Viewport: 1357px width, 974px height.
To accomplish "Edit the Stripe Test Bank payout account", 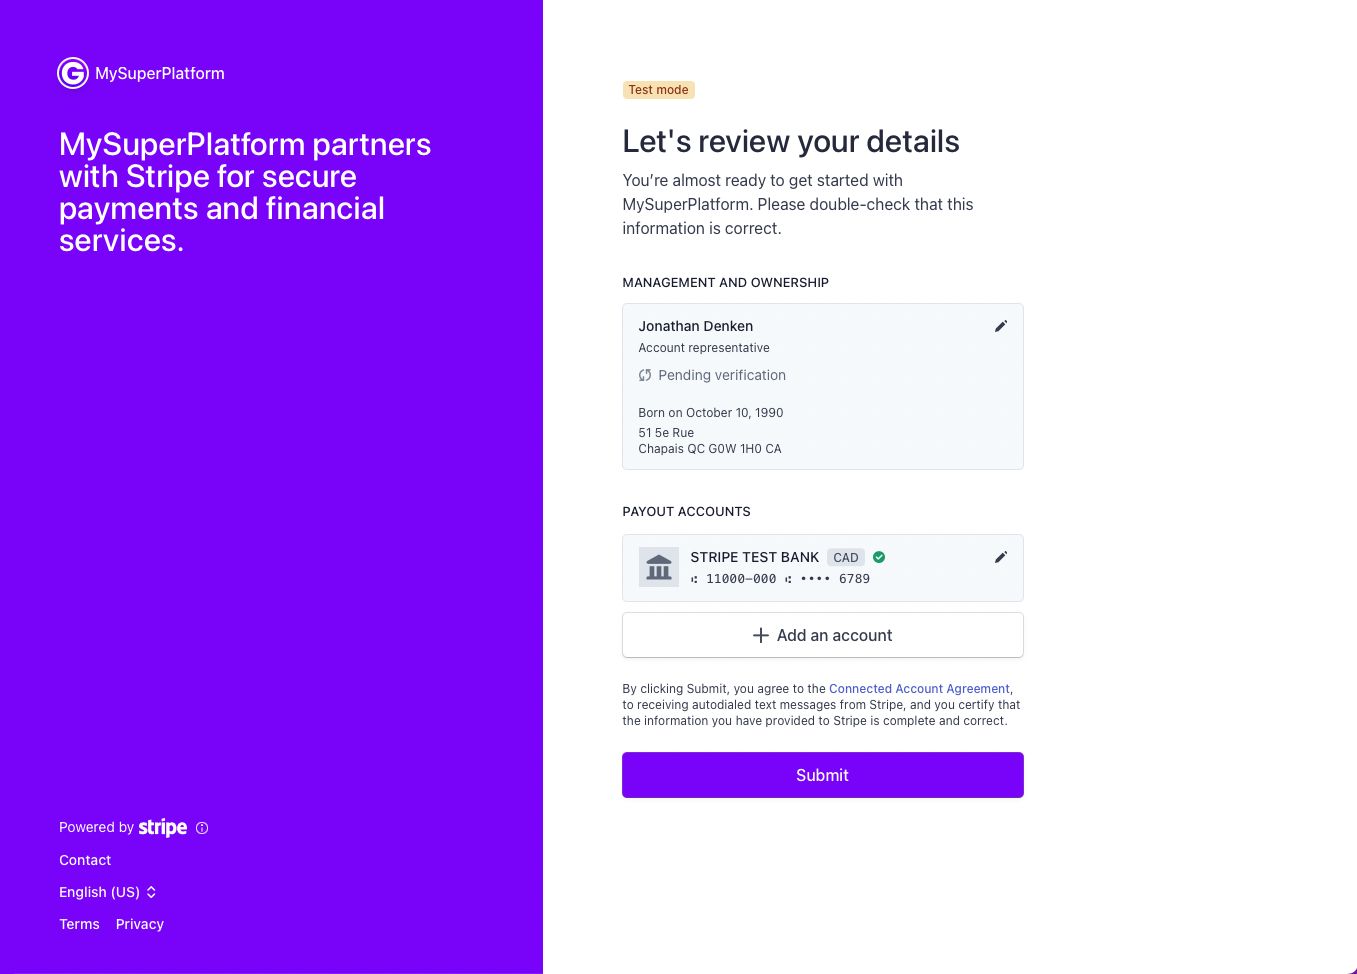I will coord(1000,557).
